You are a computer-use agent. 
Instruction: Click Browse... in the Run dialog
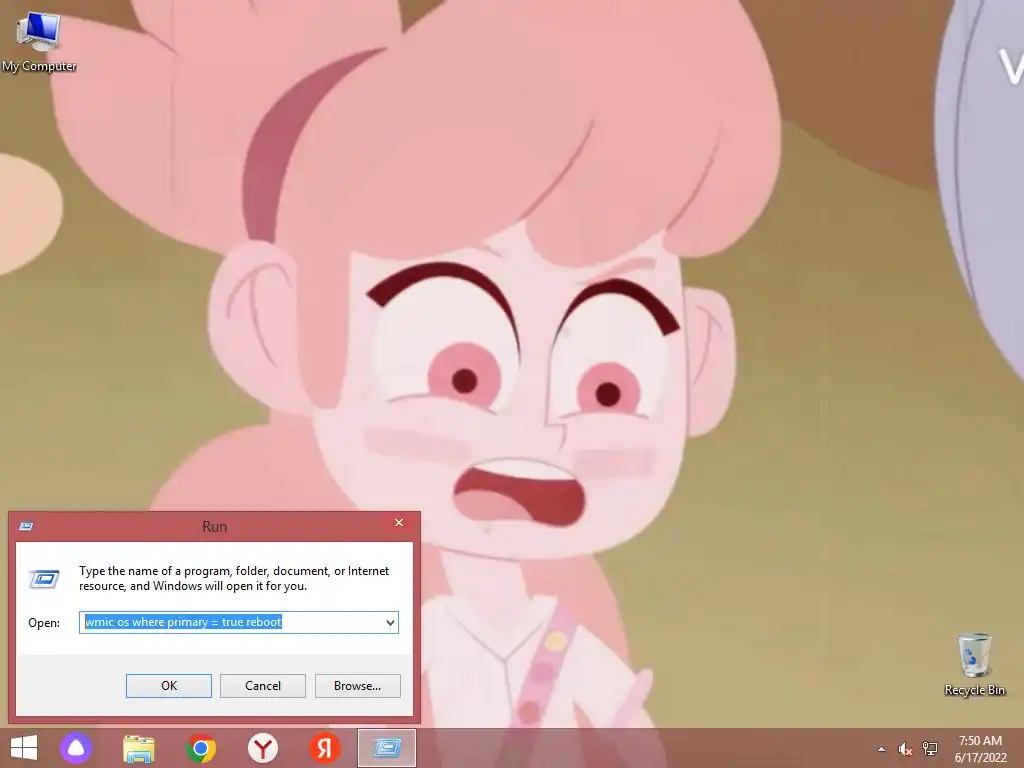pos(357,686)
